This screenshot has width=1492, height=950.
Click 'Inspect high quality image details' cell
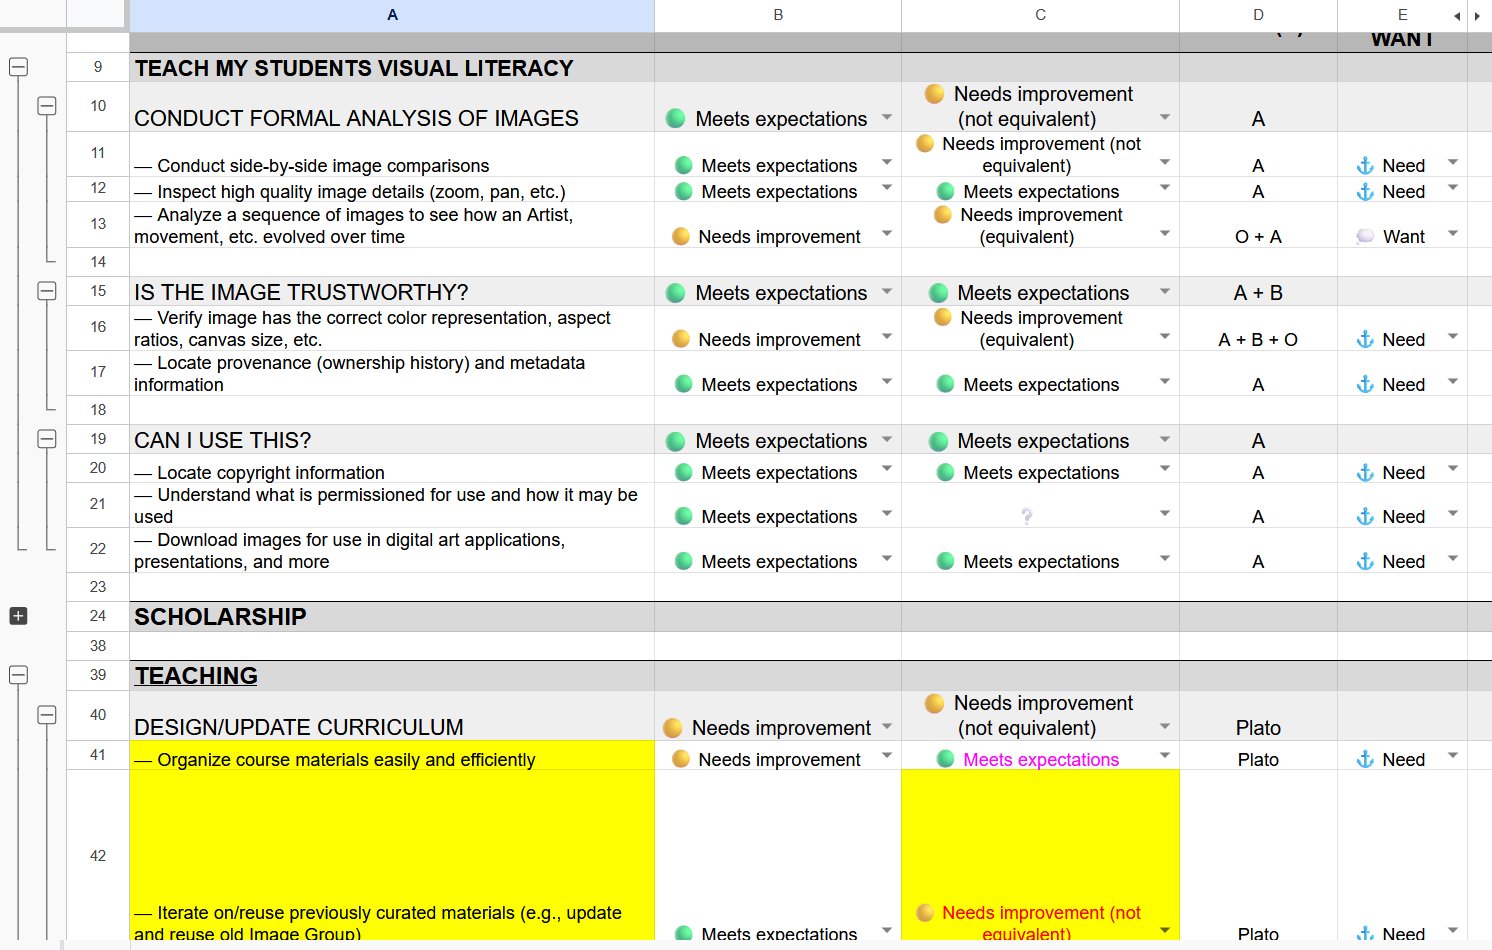click(392, 190)
